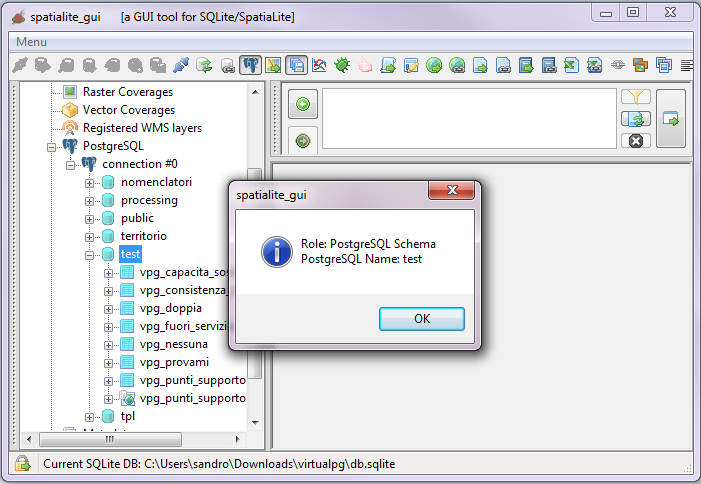Click the load shapefile globe-arrow icon
The image size is (701, 484).
click(434, 65)
